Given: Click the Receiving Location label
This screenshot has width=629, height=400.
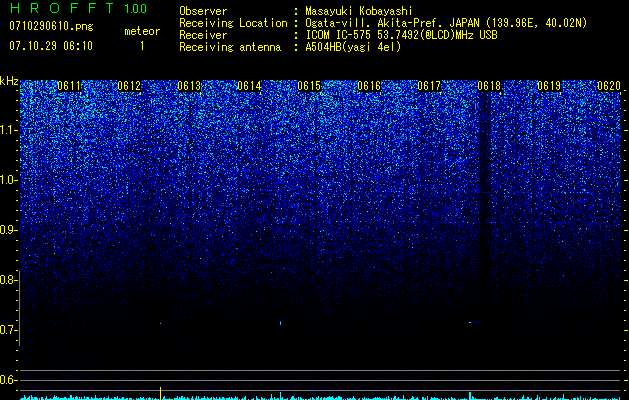Looking at the screenshot, I should click(x=233, y=23).
